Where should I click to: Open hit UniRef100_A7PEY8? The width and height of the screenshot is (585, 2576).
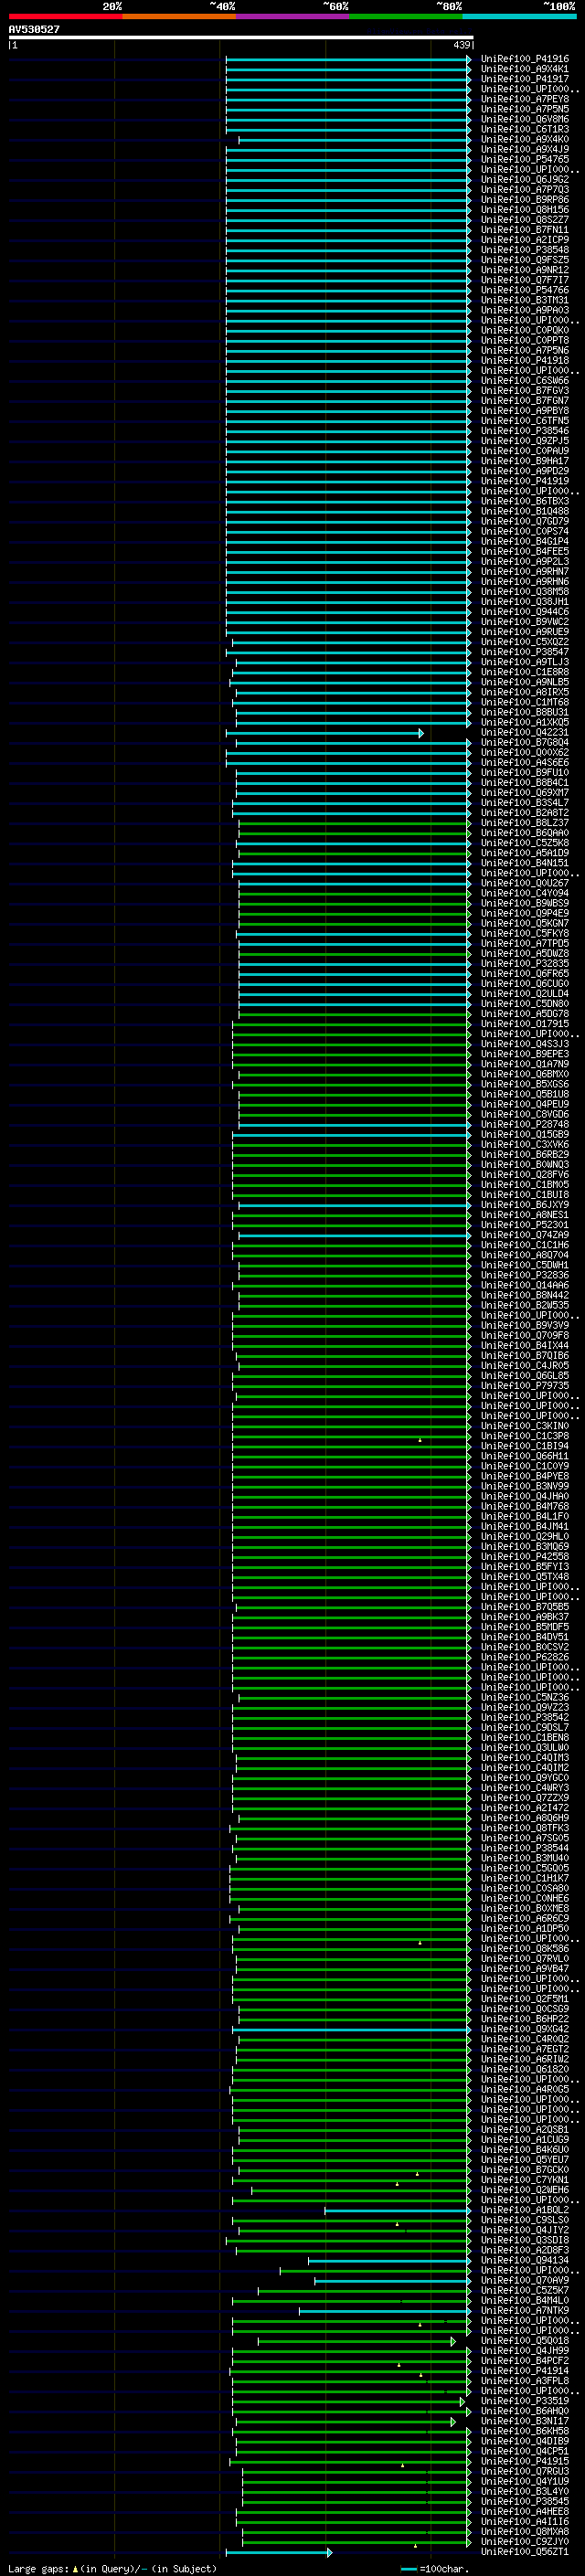point(524,99)
